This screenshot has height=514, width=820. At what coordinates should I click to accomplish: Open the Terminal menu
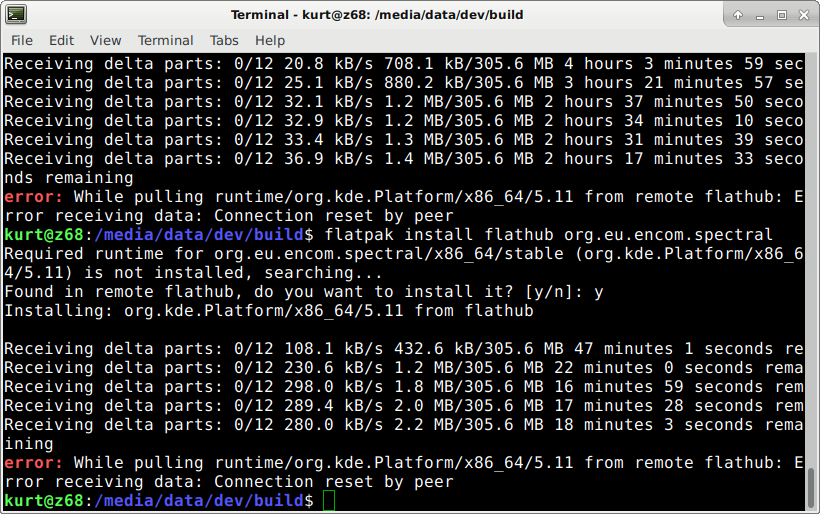coord(165,40)
